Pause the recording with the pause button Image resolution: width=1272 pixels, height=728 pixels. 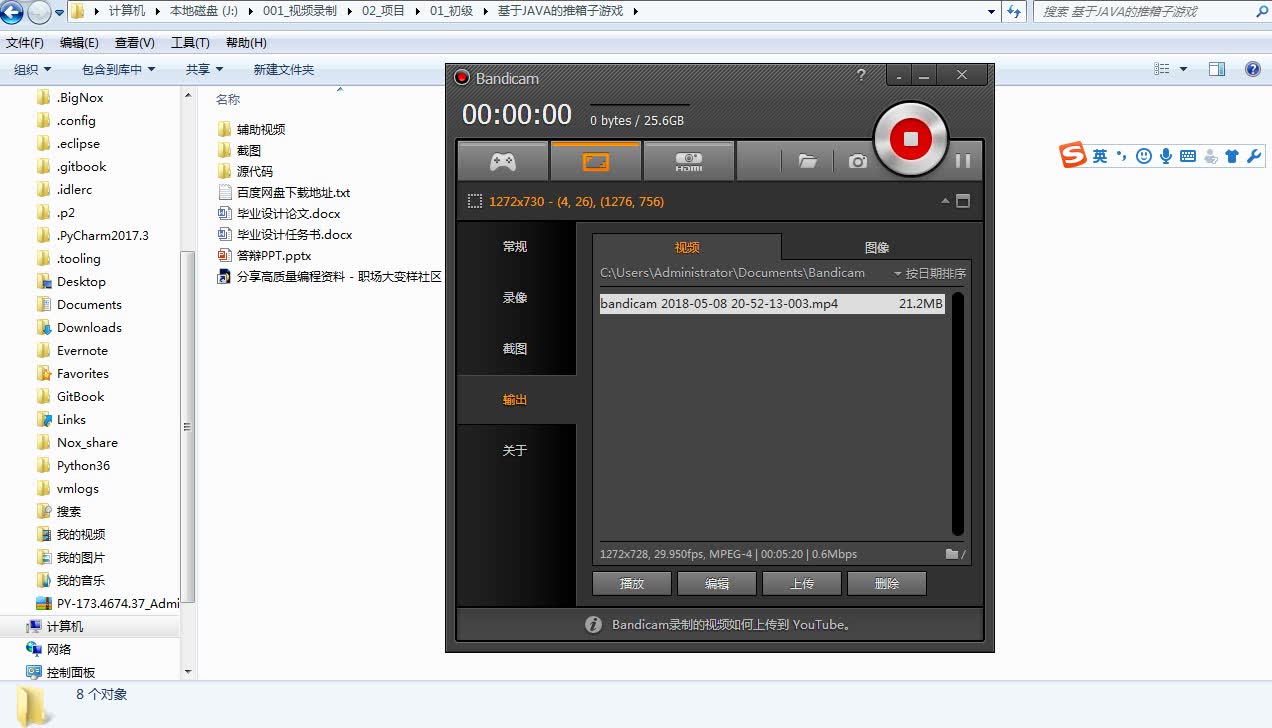pos(961,160)
